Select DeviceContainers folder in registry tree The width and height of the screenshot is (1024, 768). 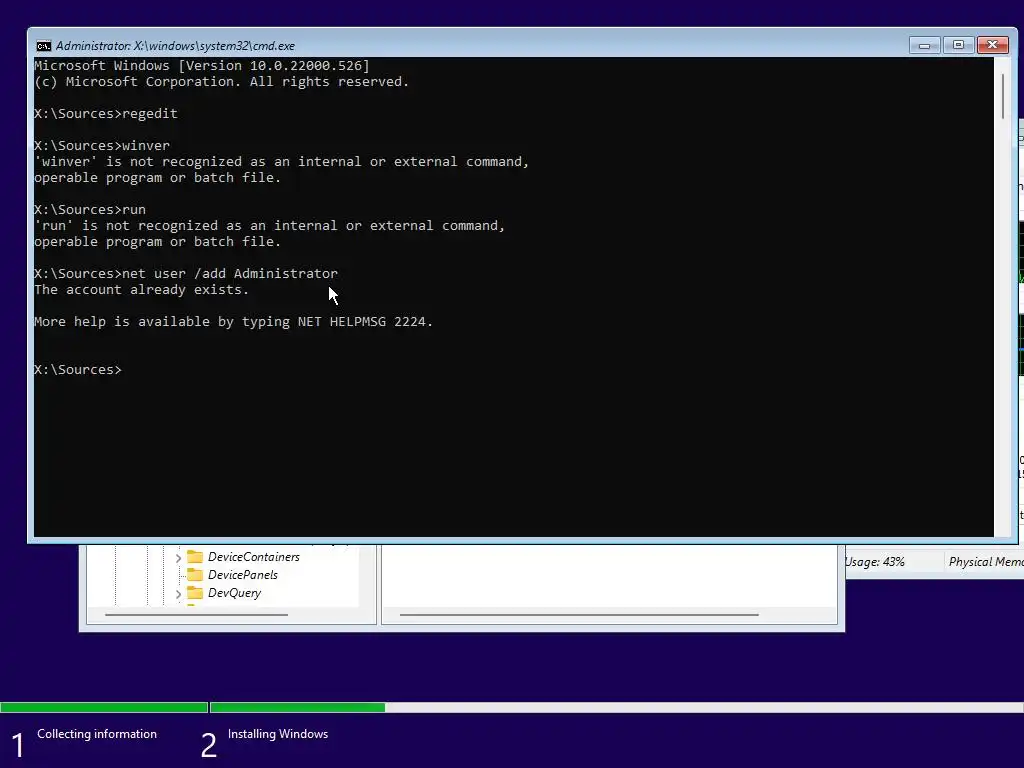[253, 557]
